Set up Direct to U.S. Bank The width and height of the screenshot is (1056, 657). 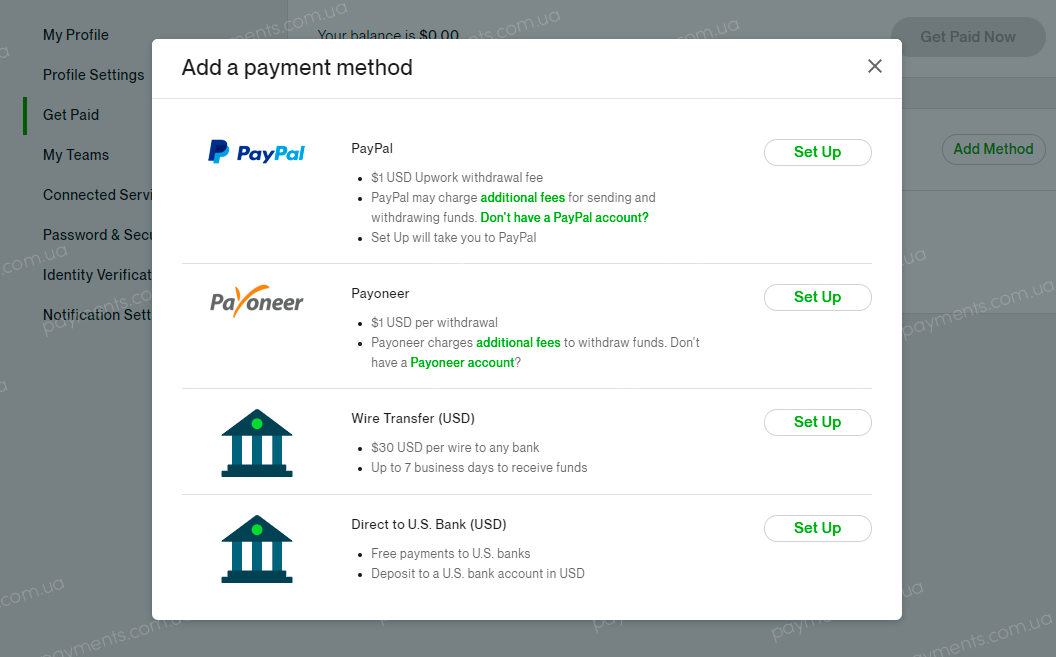817,528
